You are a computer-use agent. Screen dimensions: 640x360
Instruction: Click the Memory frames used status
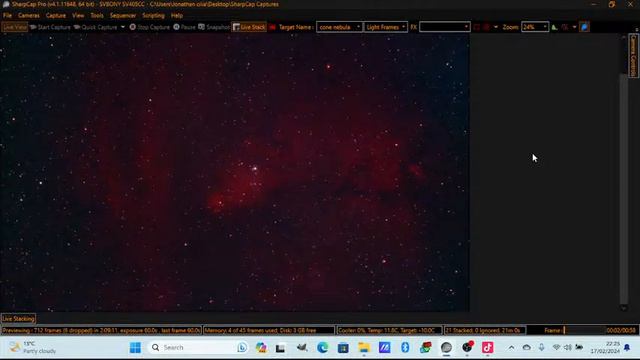pos(269,330)
